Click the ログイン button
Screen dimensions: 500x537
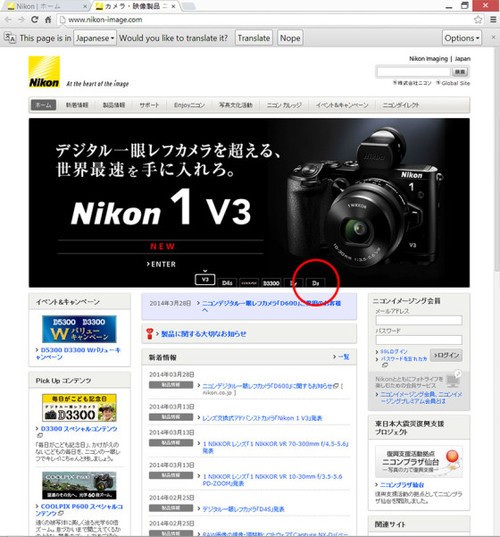[446, 355]
